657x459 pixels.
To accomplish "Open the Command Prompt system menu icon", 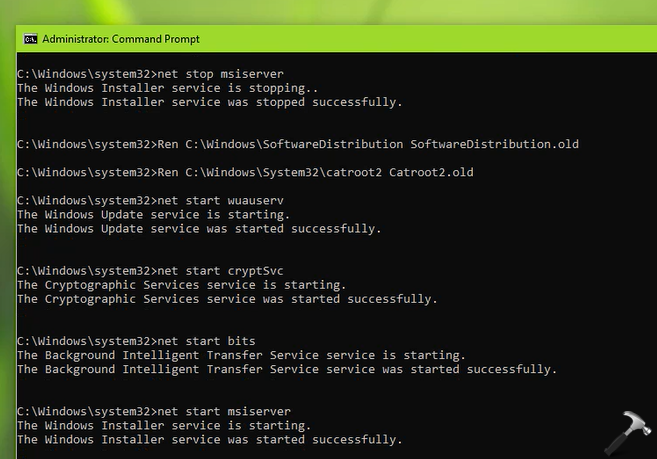I will coord(31,39).
